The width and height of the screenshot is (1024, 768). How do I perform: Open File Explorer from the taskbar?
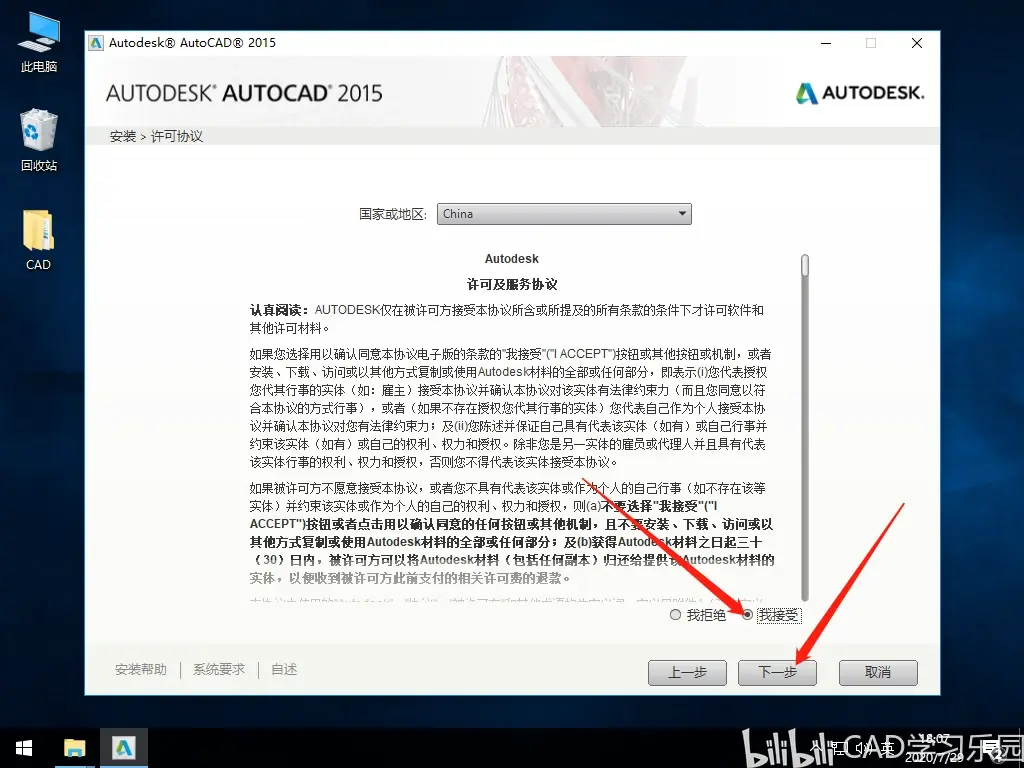(x=74, y=748)
